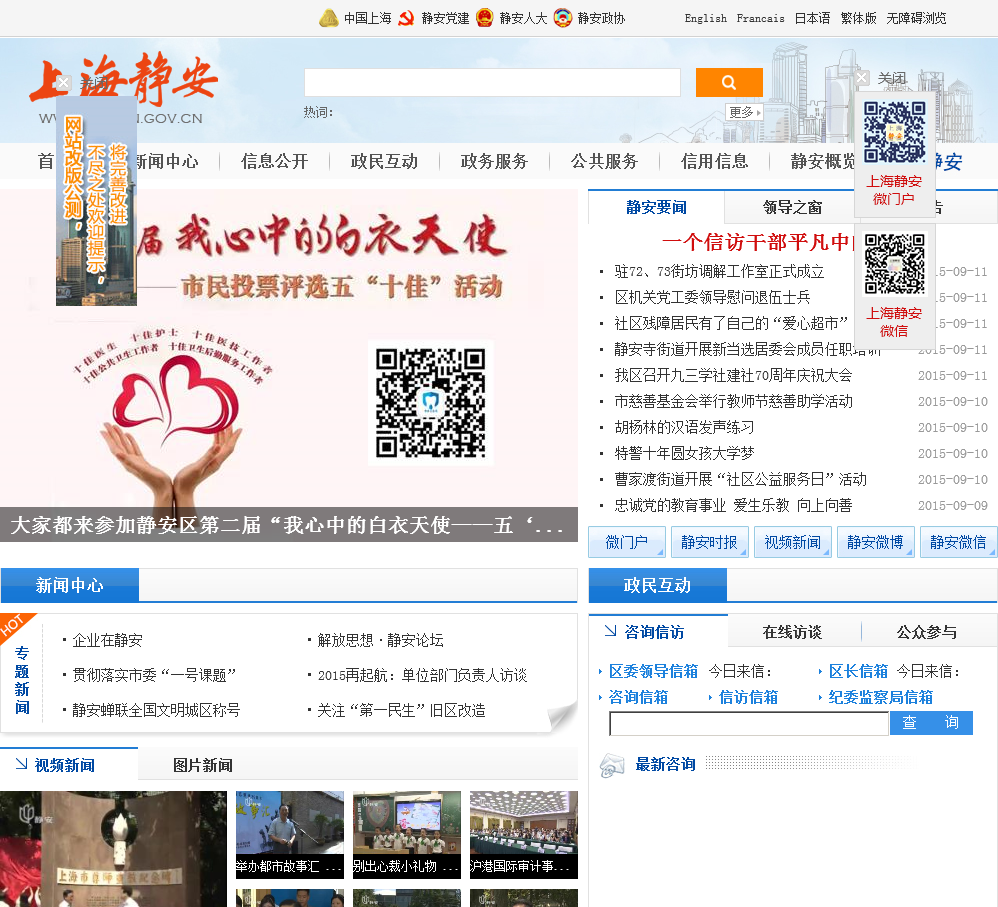Open the 区委领导信箱 mailbox link
The width and height of the screenshot is (998, 907).
(653, 671)
